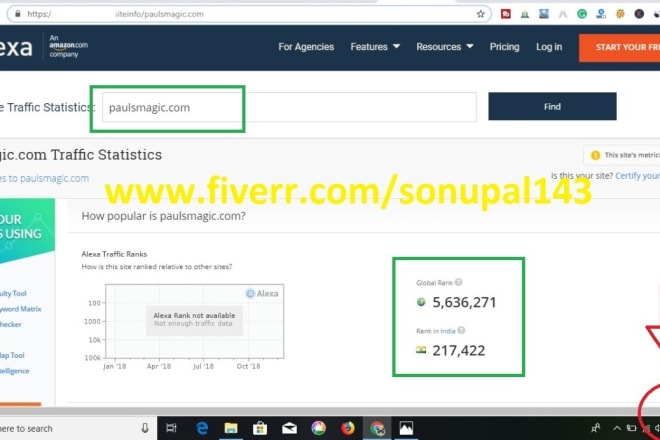Click the 5,636,271 global rank value

click(464, 302)
